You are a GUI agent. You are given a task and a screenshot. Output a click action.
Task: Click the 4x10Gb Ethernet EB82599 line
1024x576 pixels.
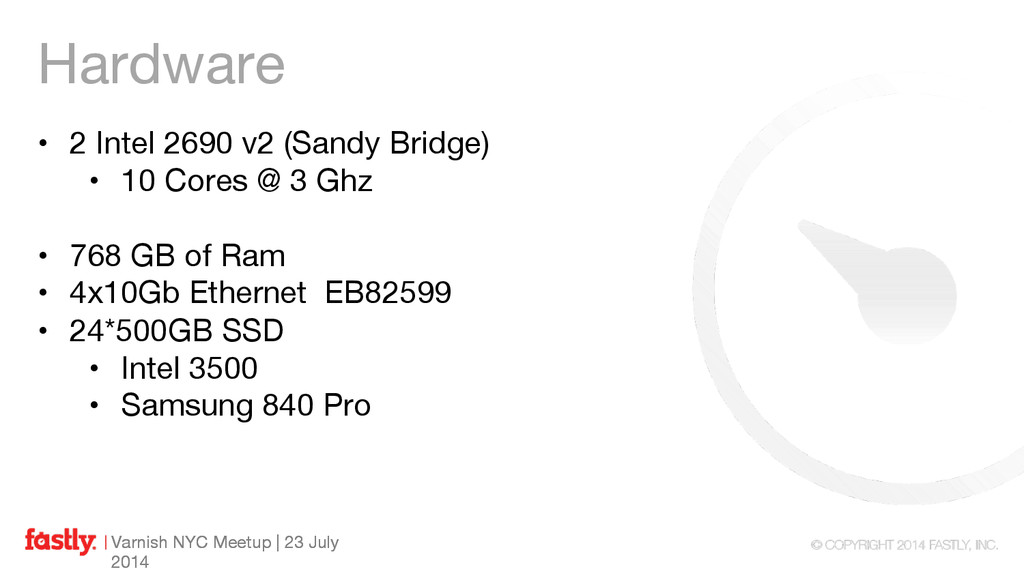click(260, 293)
